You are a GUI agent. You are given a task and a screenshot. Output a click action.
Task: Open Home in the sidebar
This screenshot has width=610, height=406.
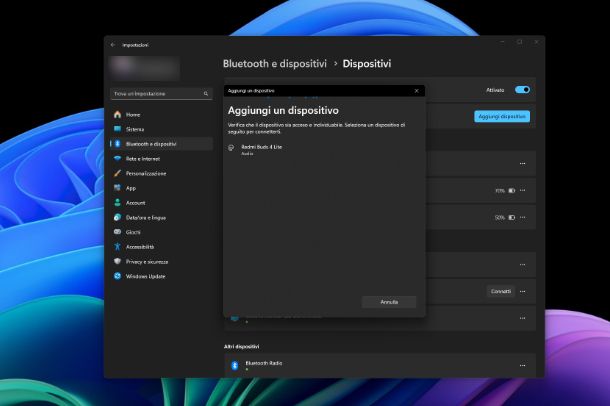(x=133, y=115)
